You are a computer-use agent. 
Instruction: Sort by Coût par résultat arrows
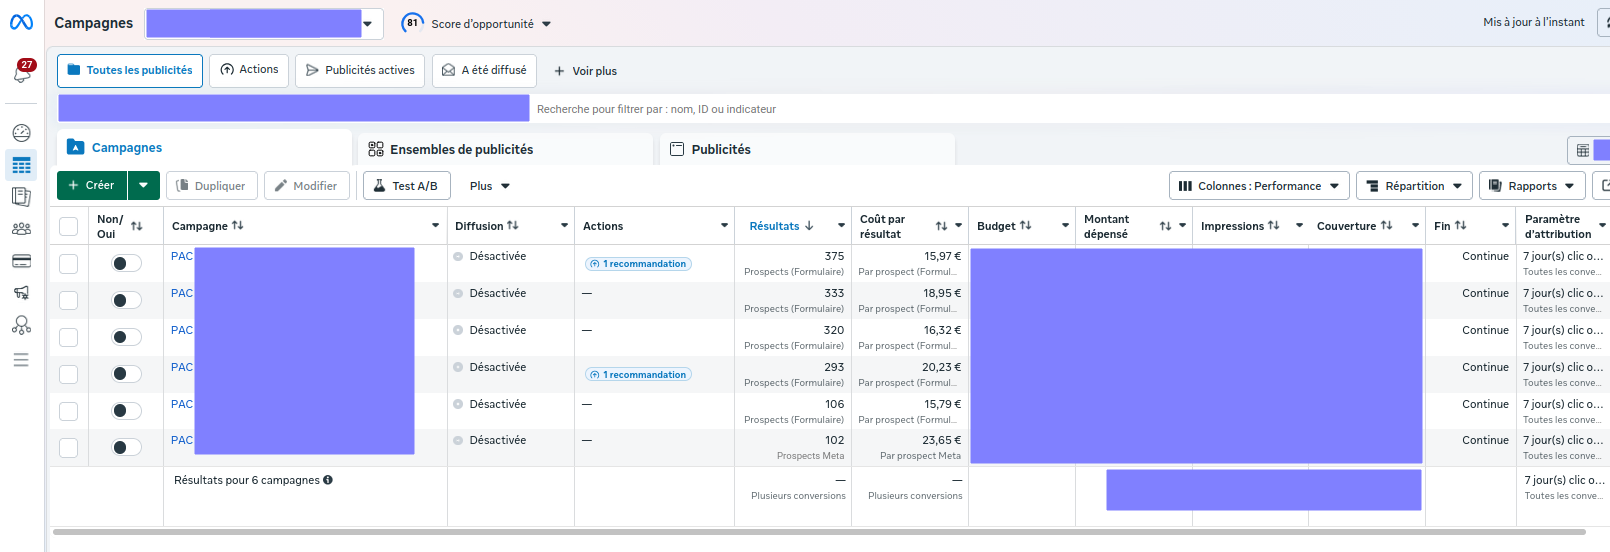[941, 226]
